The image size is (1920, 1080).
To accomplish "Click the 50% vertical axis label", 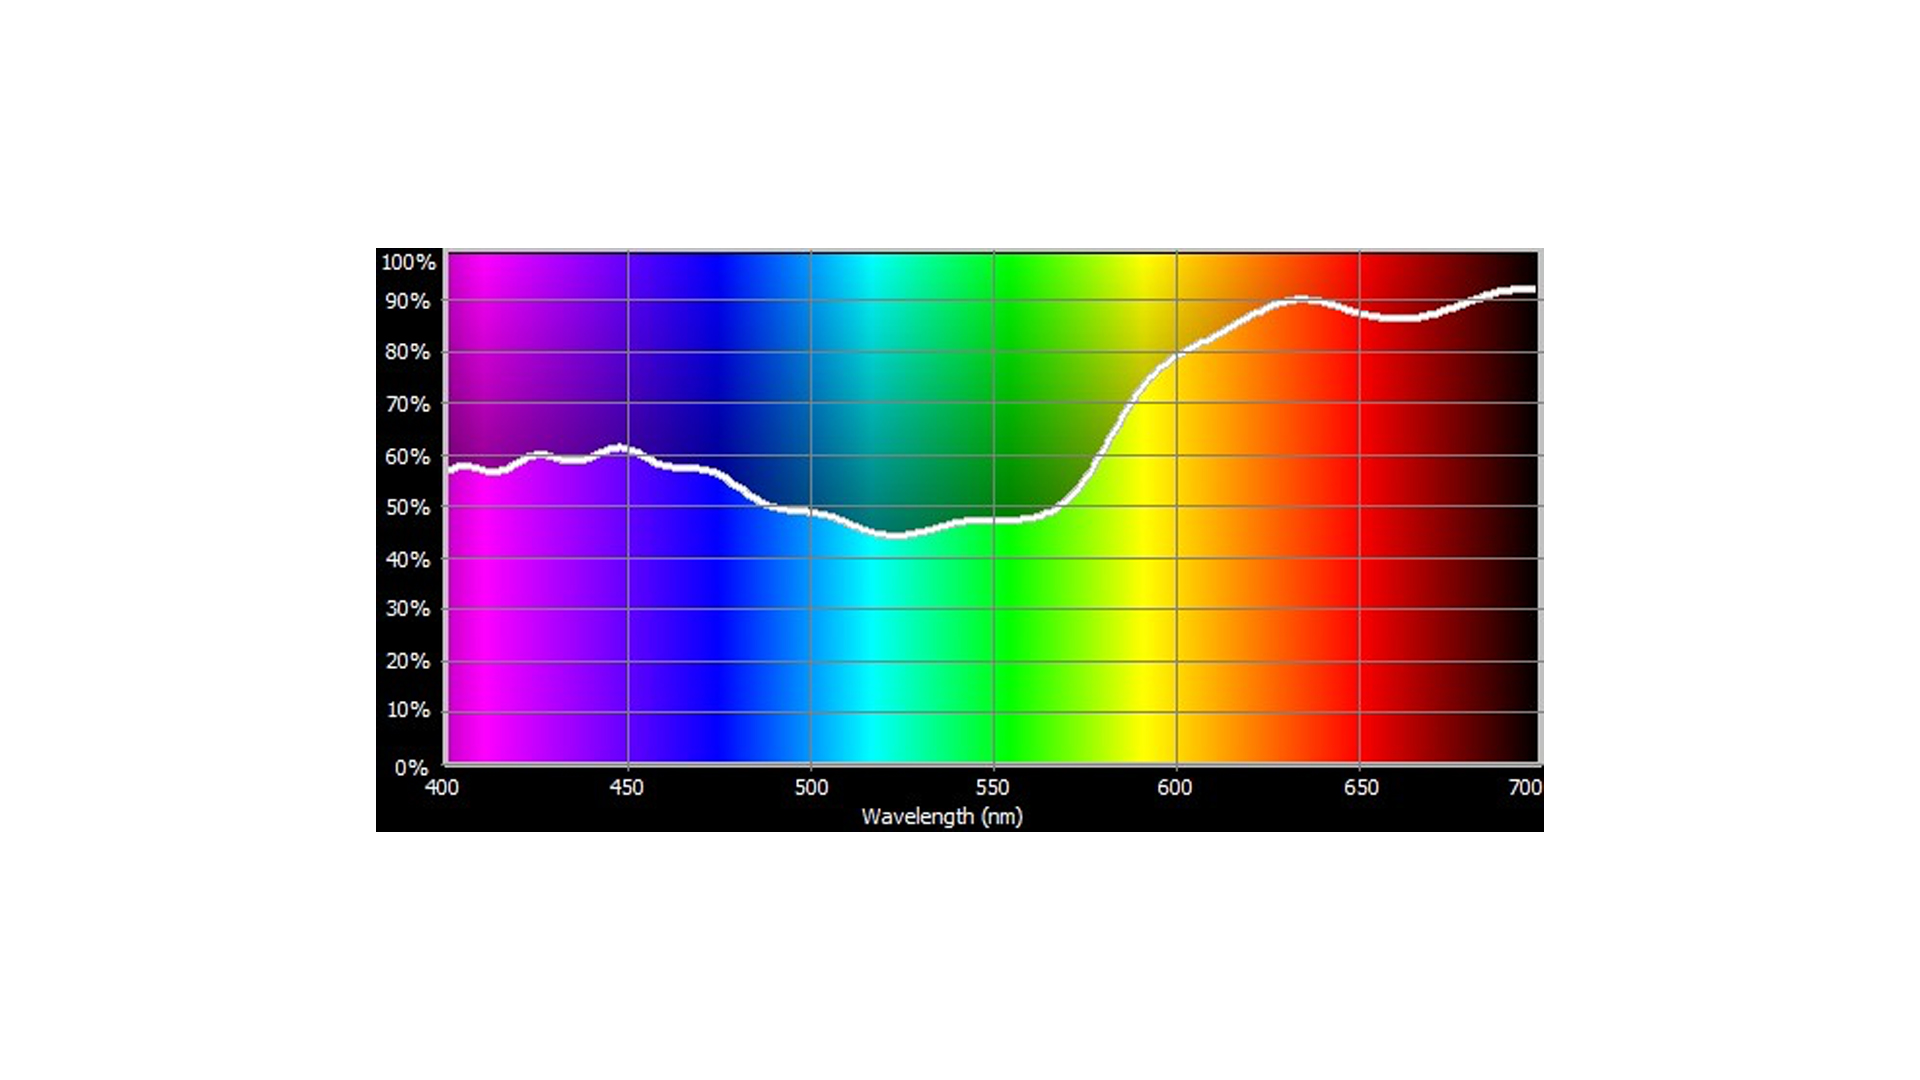I will [408, 508].
